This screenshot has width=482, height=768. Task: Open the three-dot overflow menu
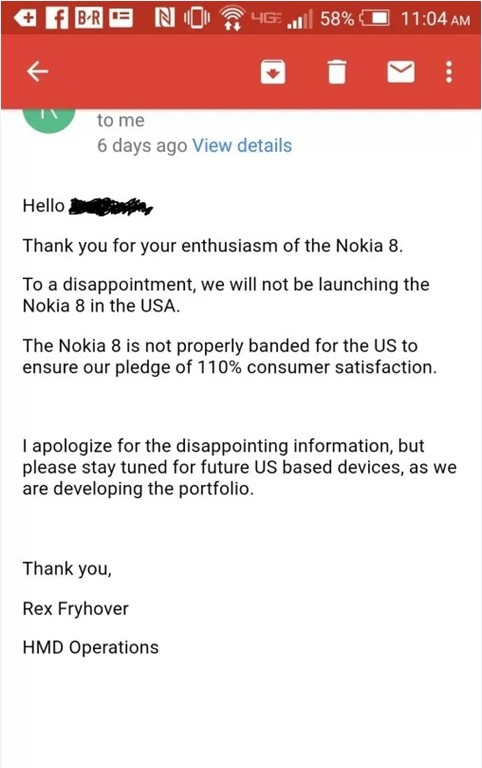tap(449, 72)
